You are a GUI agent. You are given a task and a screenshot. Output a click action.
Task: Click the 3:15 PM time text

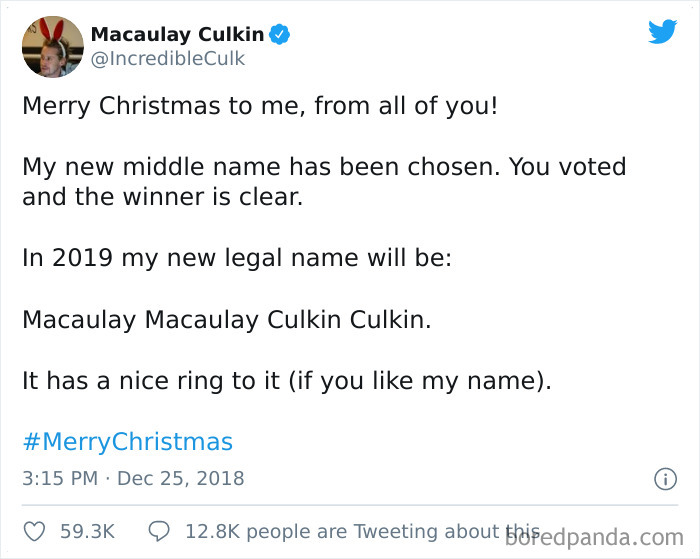[x=60, y=479]
